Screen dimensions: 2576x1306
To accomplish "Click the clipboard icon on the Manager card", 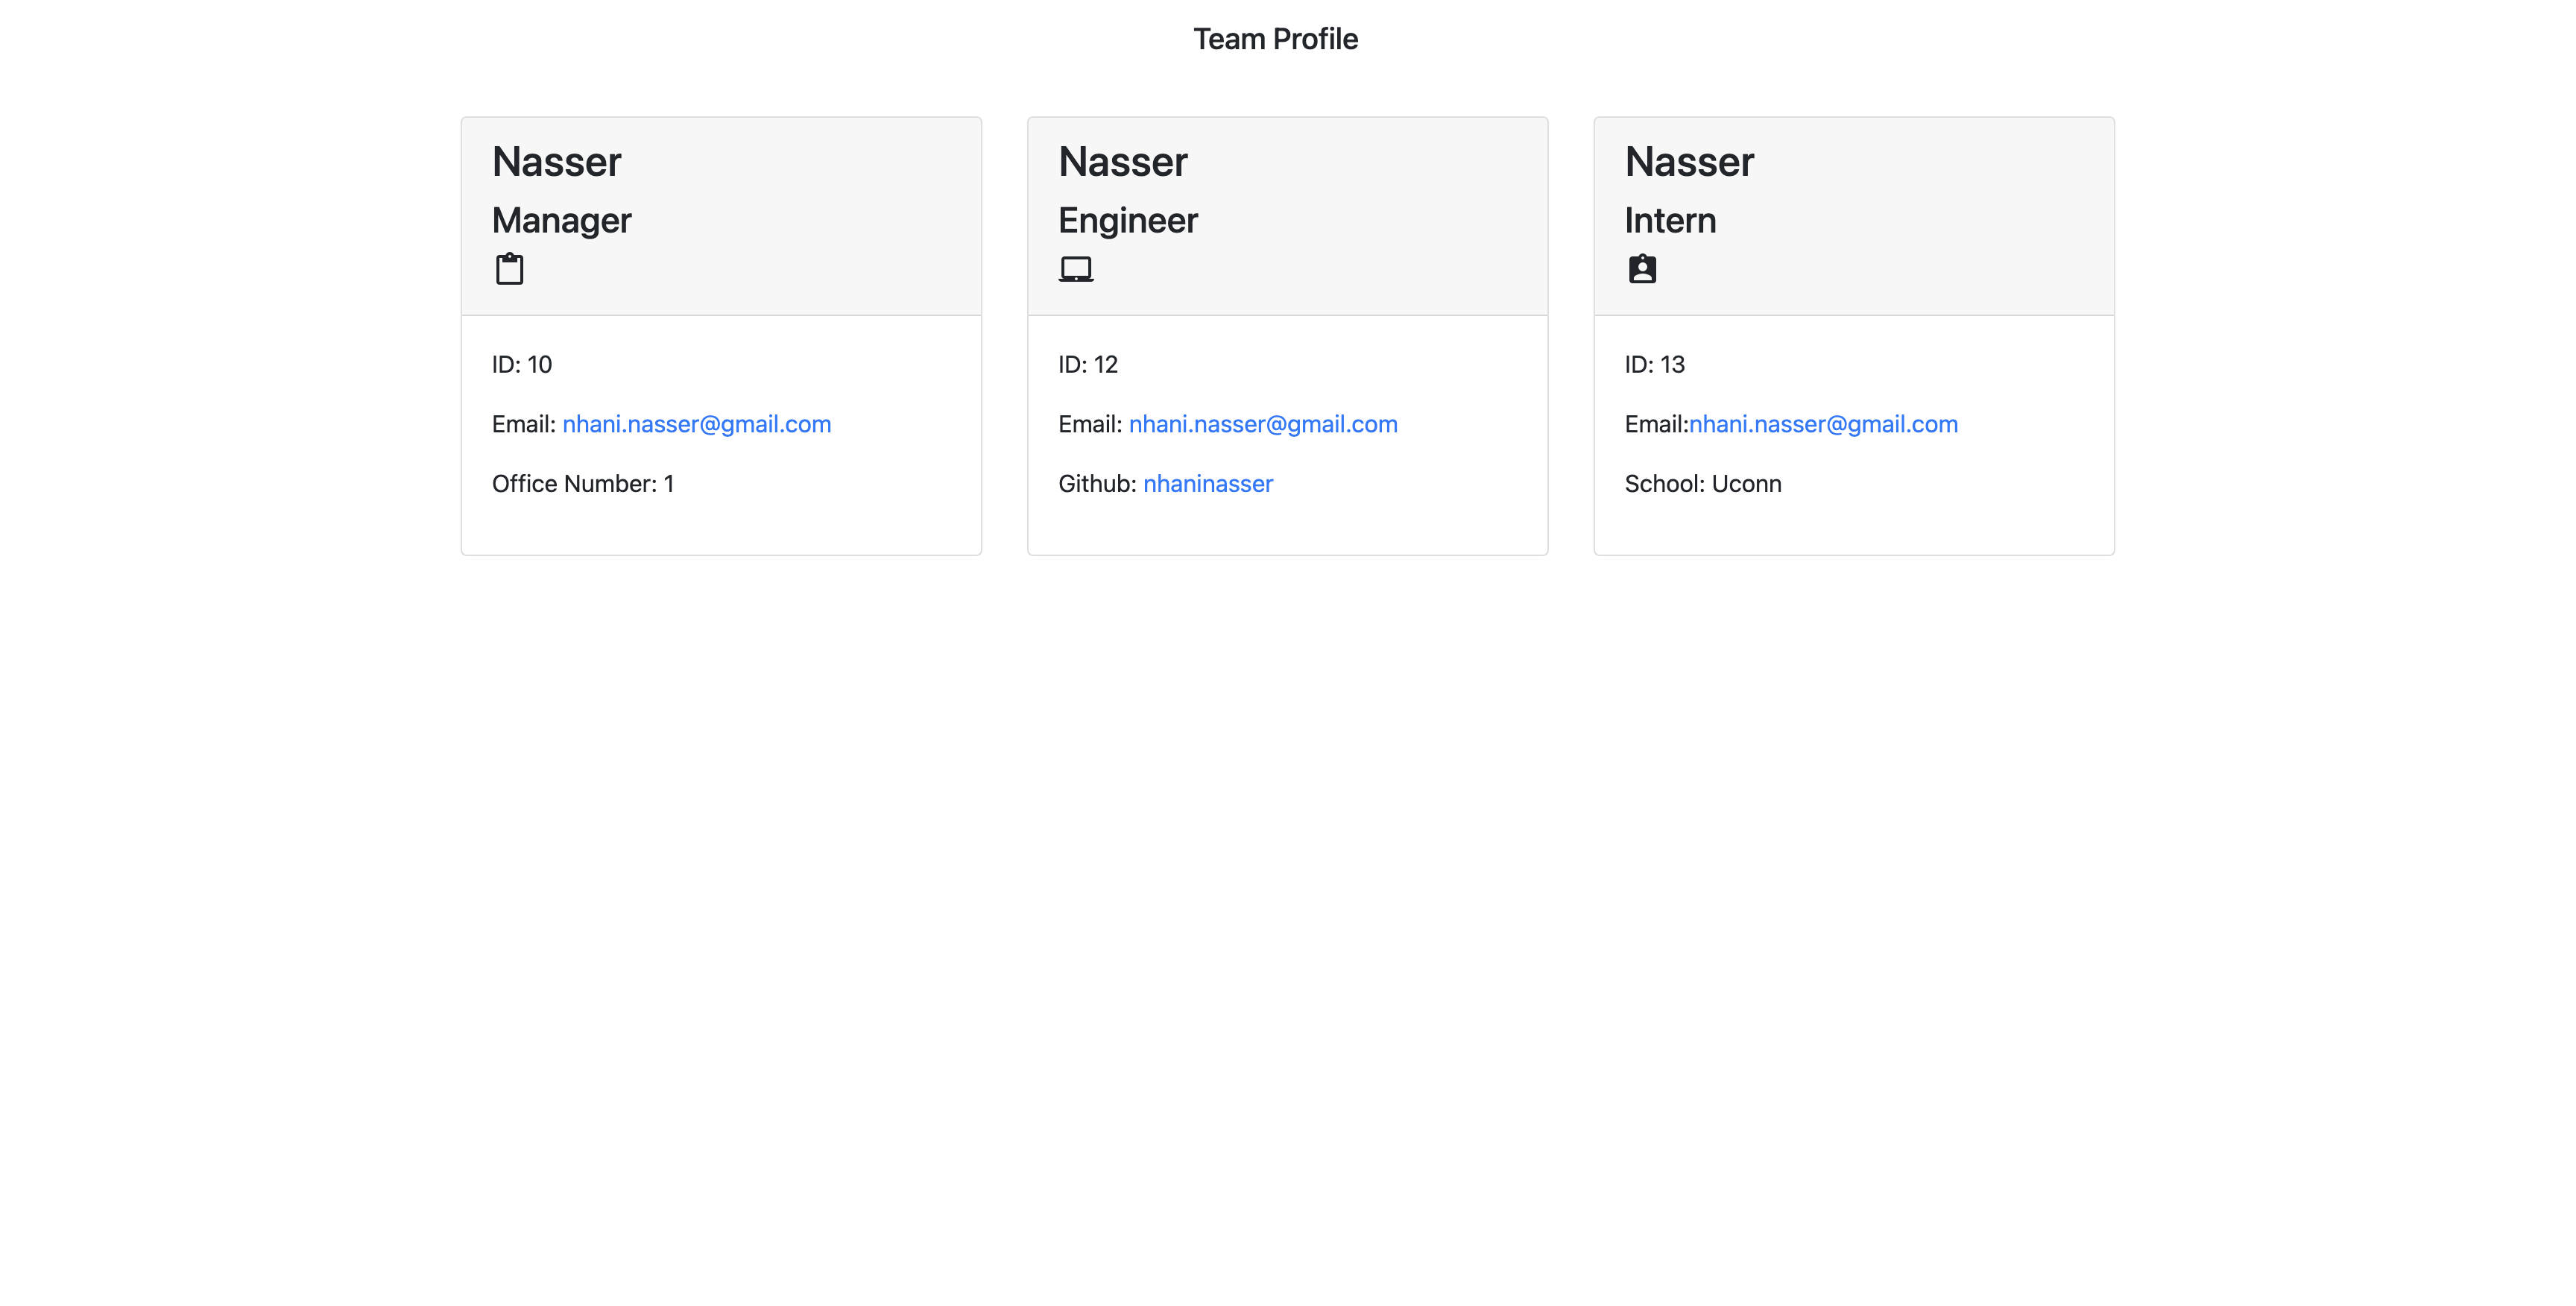I will [510, 268].
